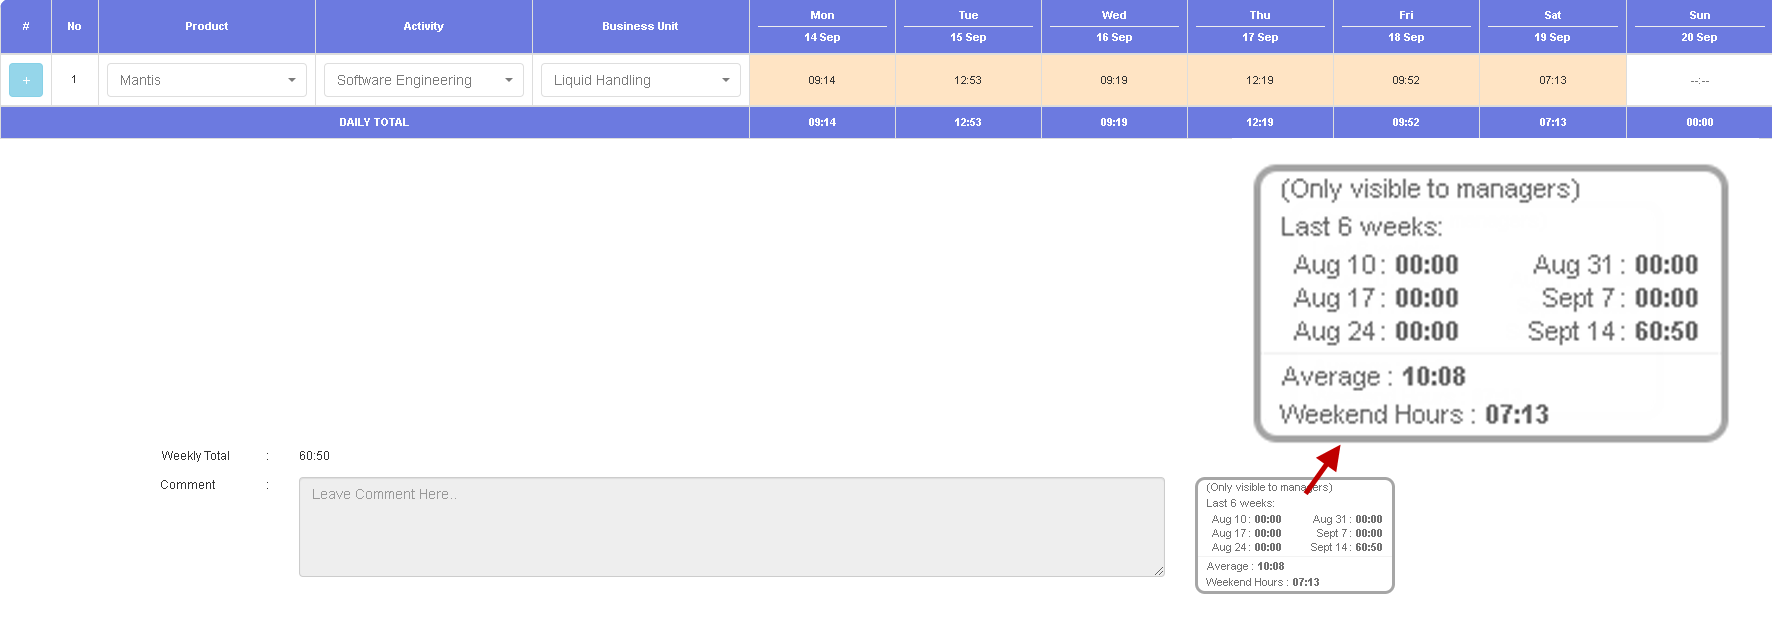Click the small managers-only summary box
This screenshot has width=1772, height=623.
(1294, 536)
